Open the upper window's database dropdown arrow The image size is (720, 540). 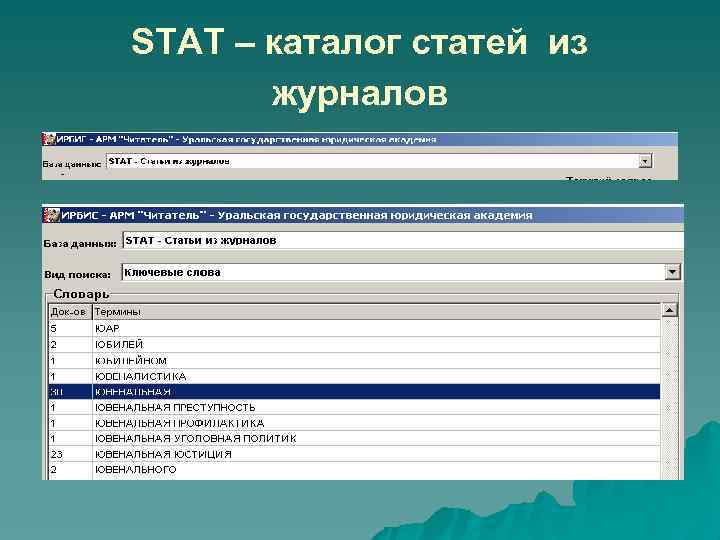(645, 161)
